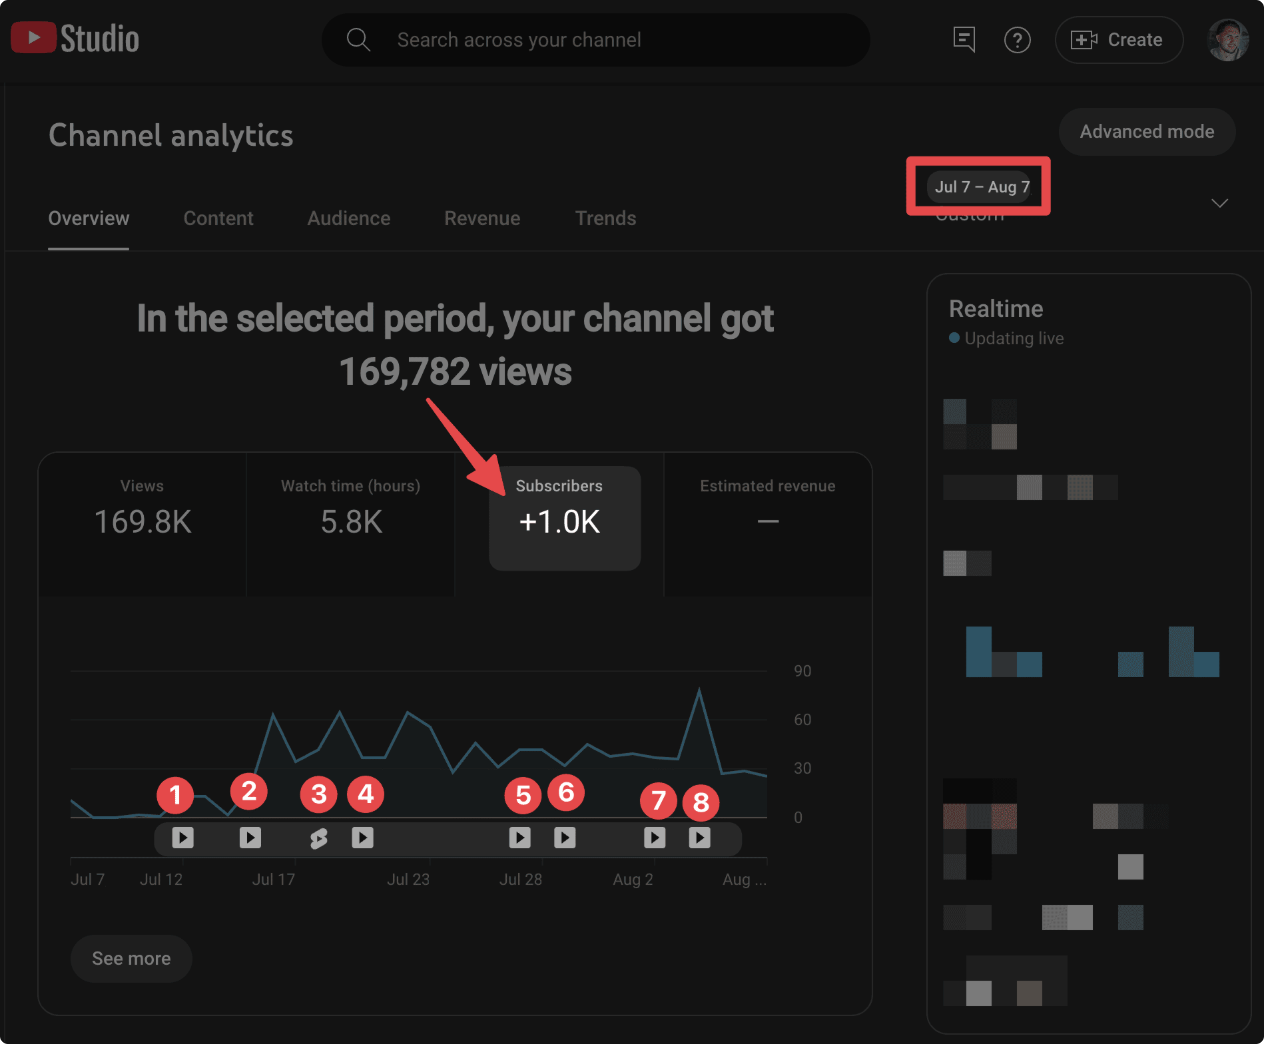Expand the date range dropdown chevron

pyautogui.click(x=1219, y=203)
